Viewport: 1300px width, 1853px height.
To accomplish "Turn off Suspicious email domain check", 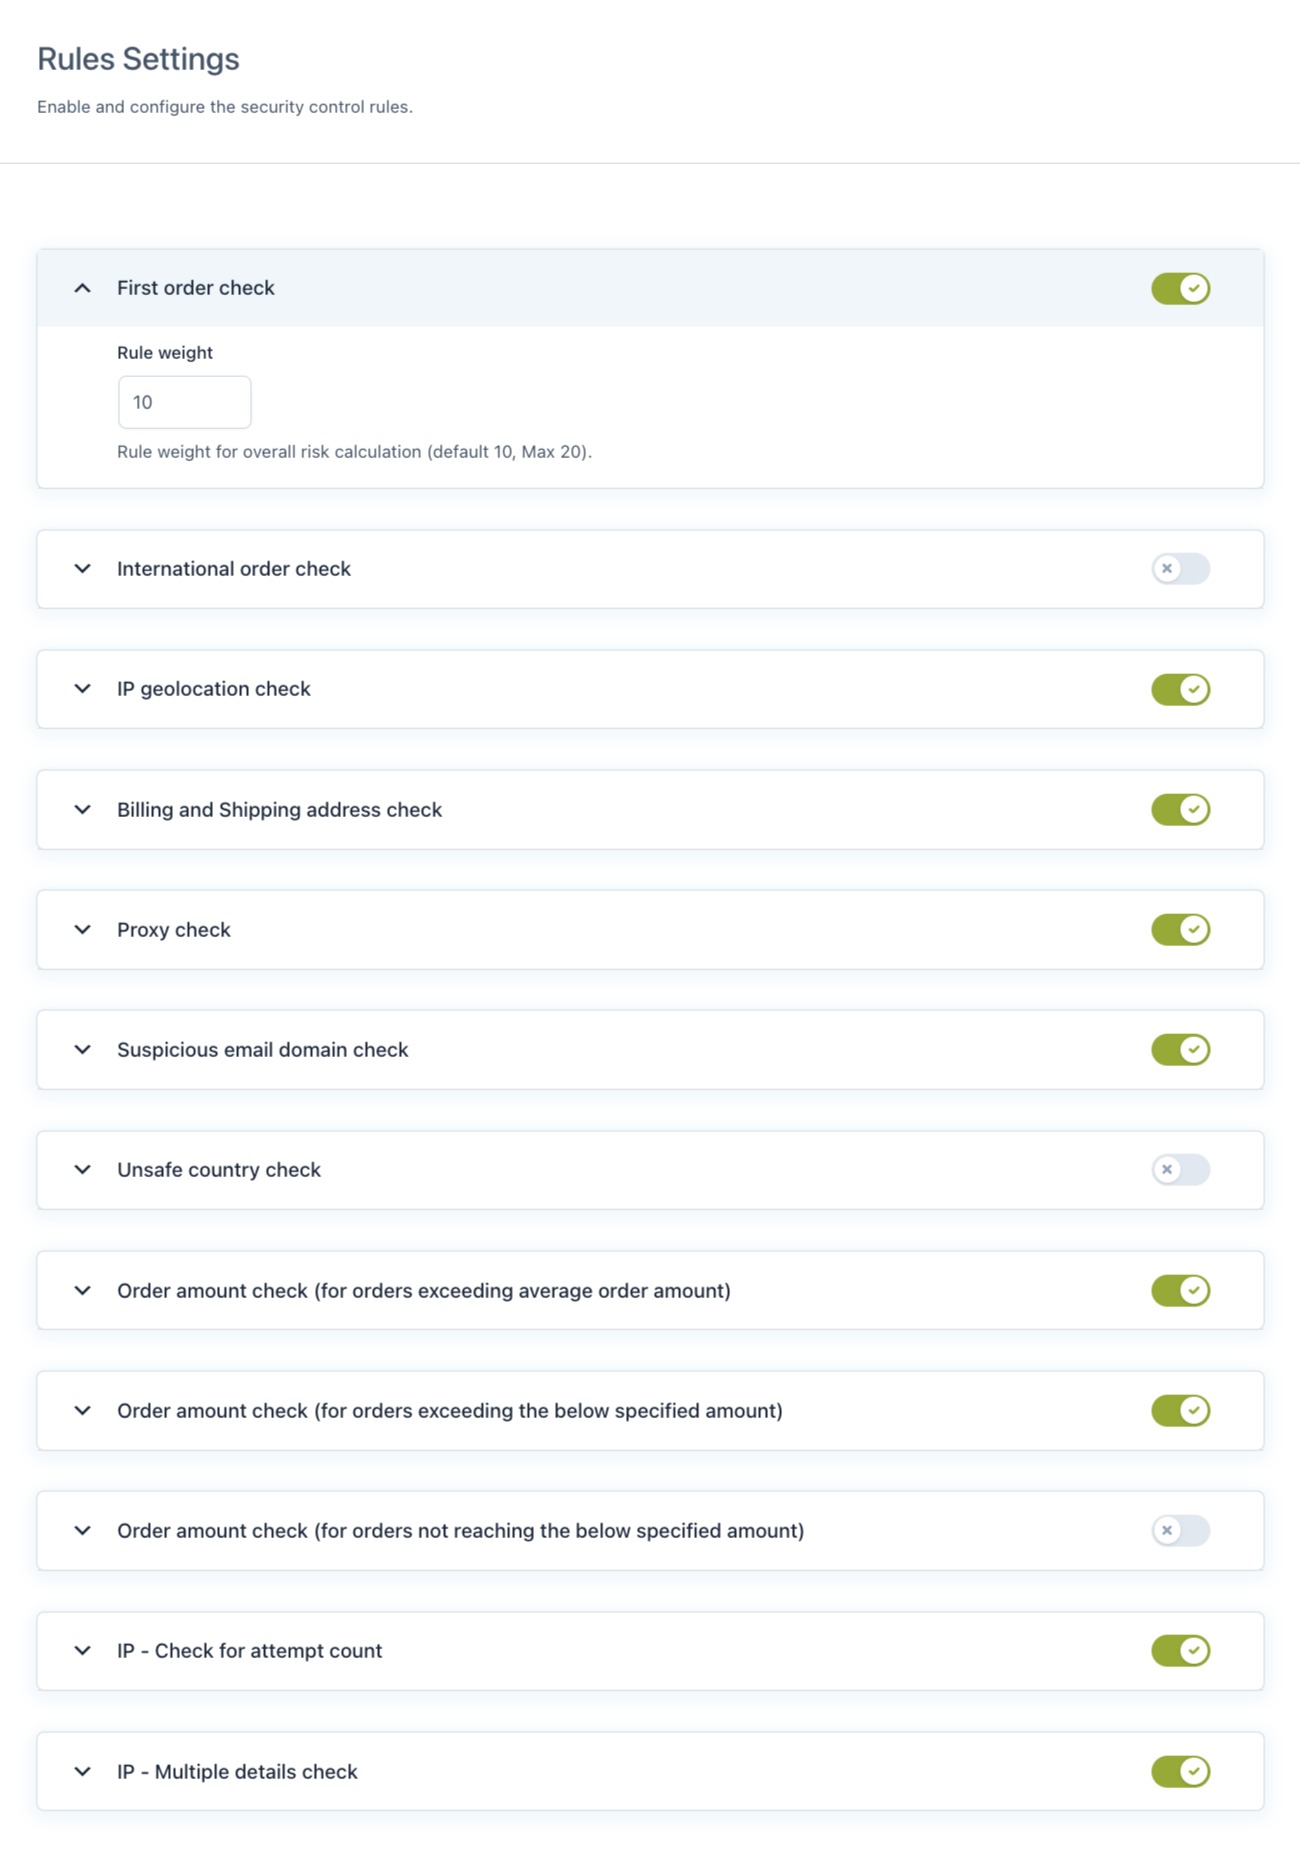I will pos(1180,1050).
